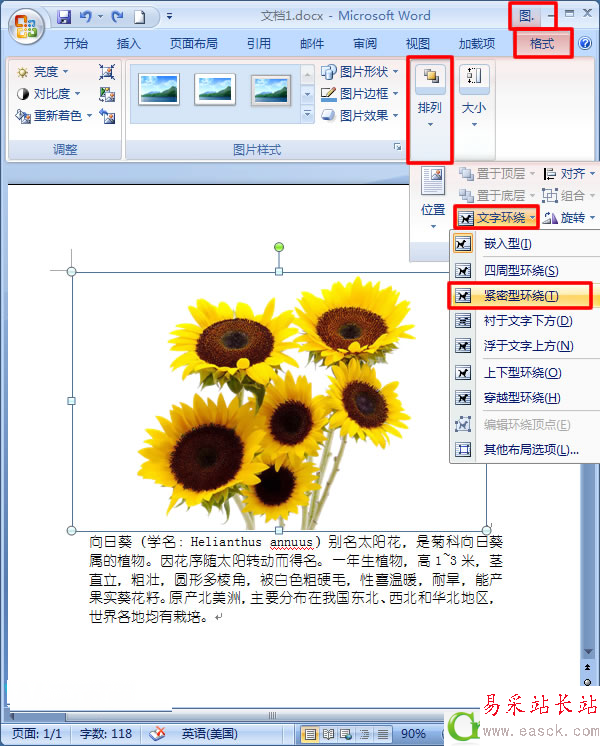Open the 图片形状 dropdown
600x746 pixels.
[x=360, y=72]
